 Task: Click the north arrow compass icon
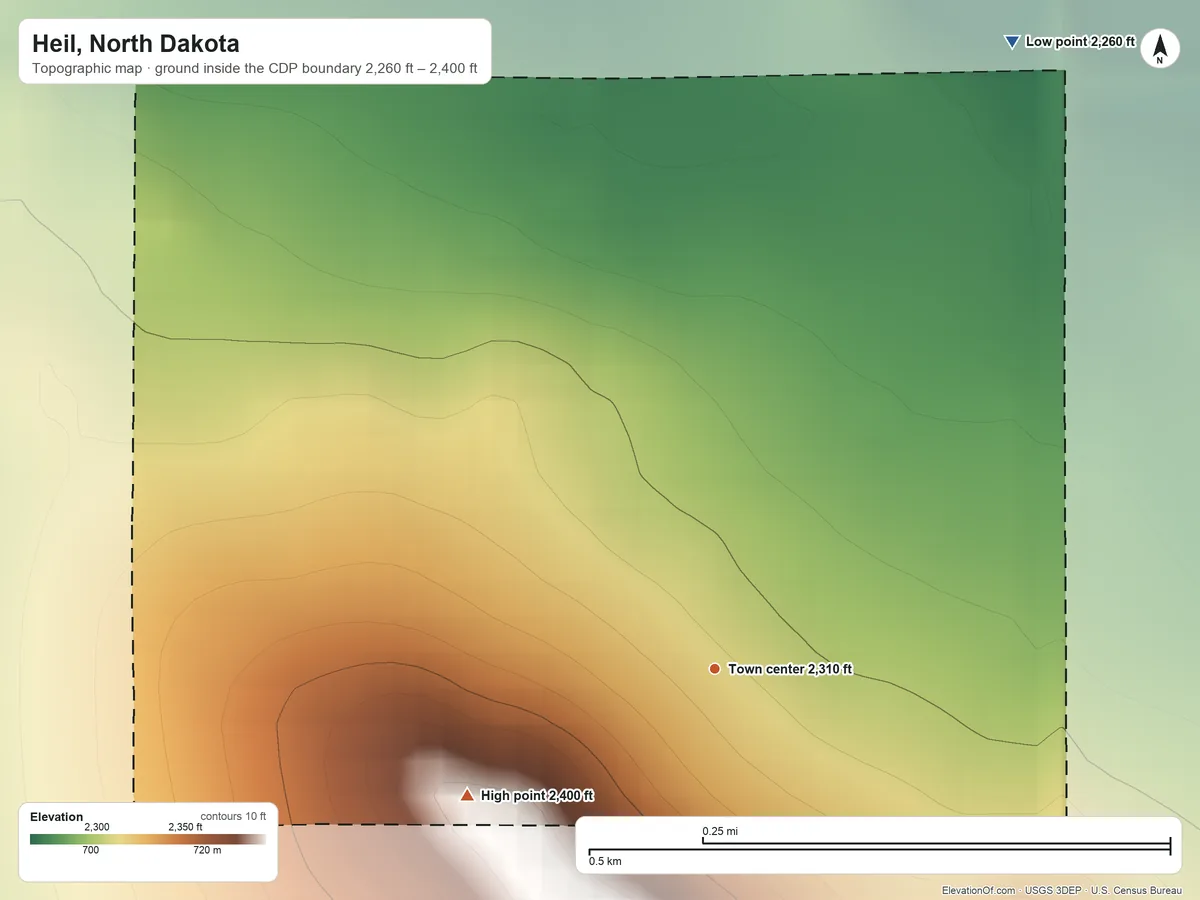coord(1159,48)
